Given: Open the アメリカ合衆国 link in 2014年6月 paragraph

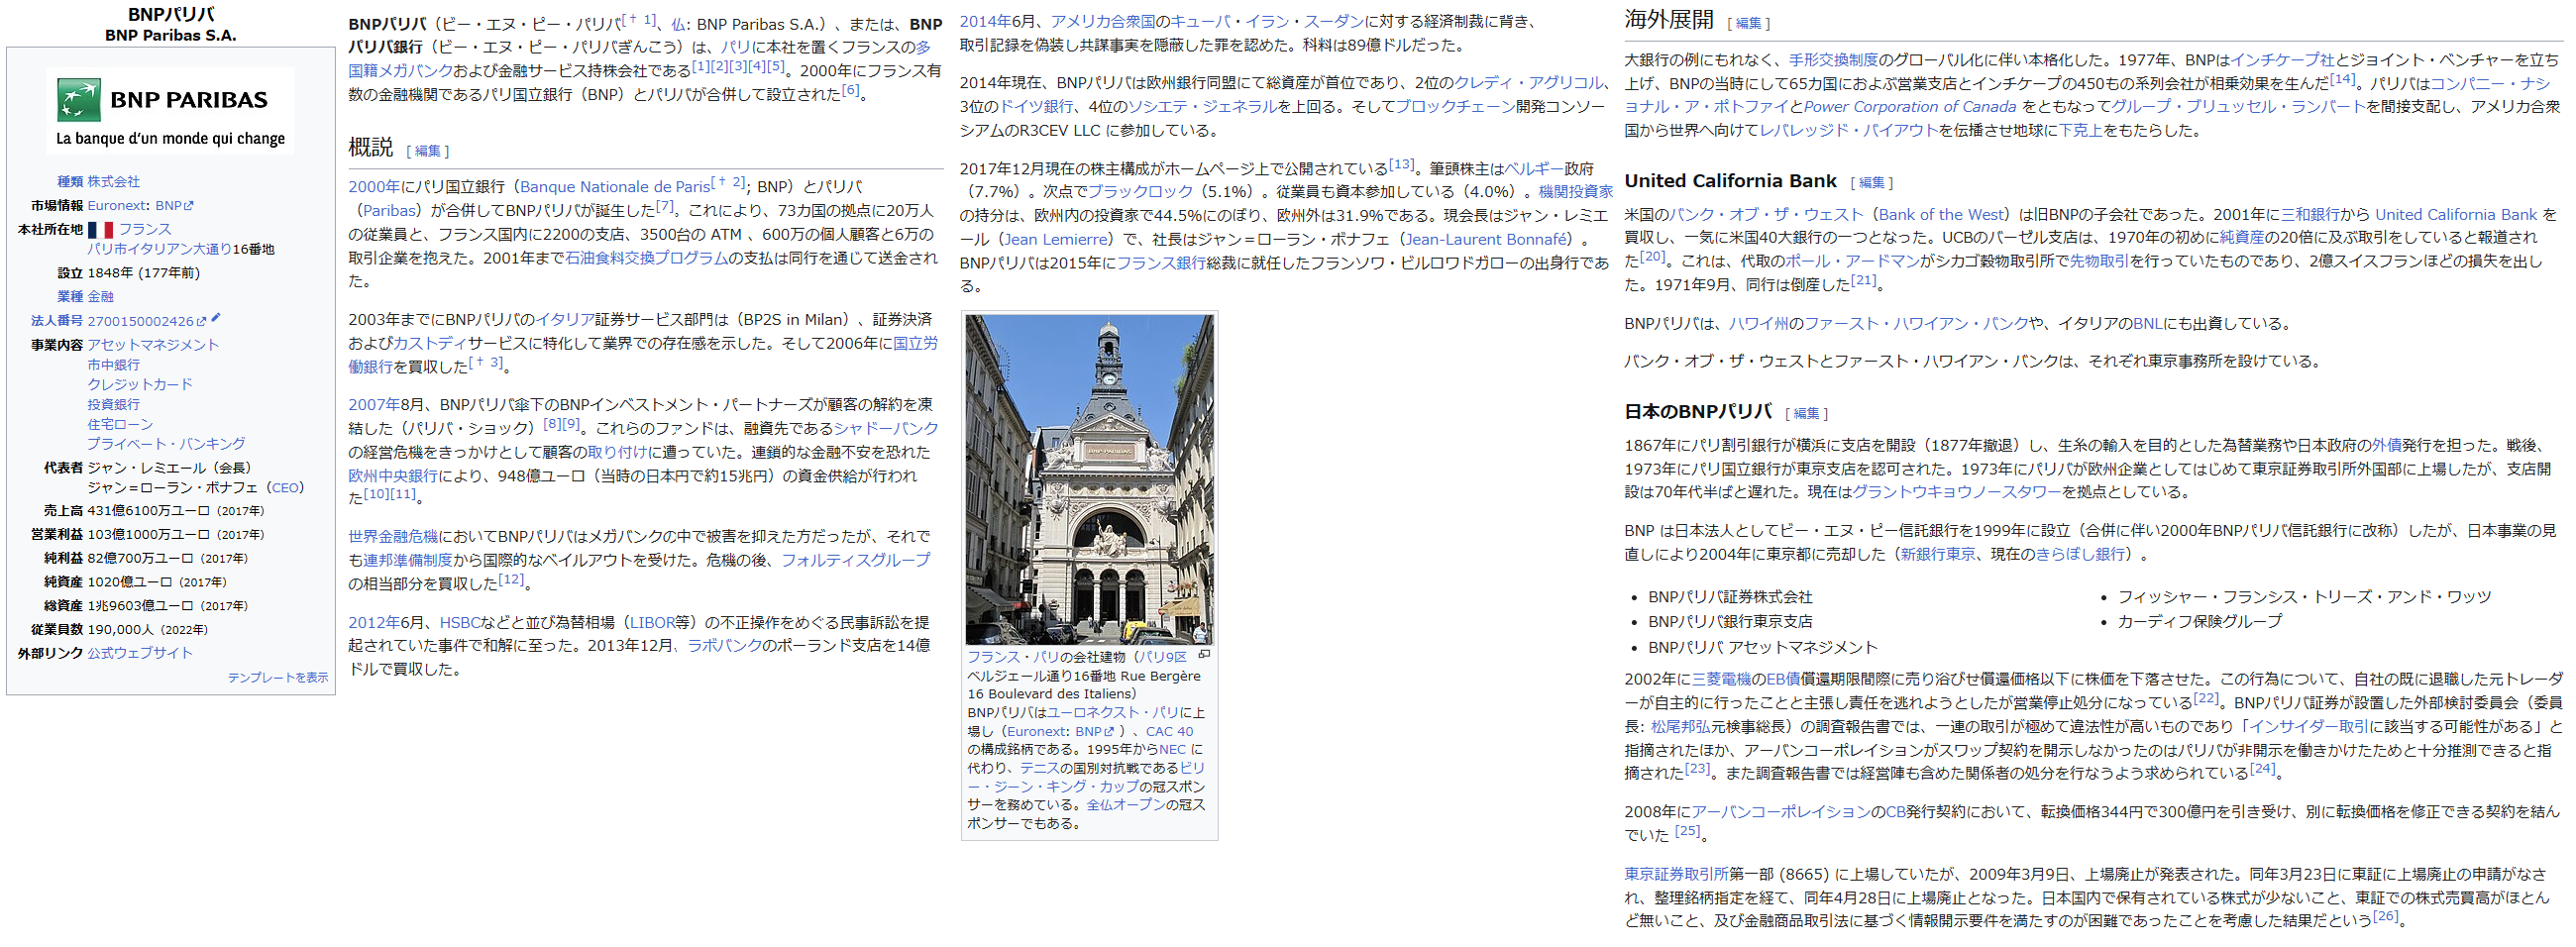Looking at the screenshot, I should [x=1102, y=22].
